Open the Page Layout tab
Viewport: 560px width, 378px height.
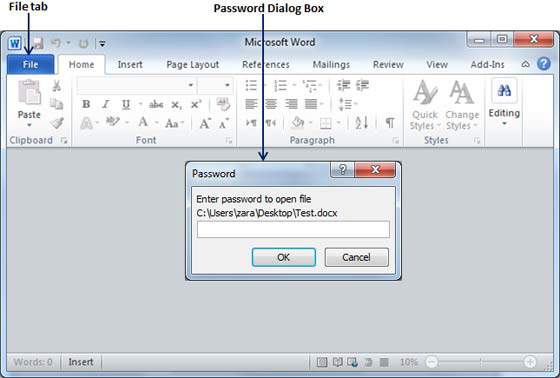click(192, 65)
